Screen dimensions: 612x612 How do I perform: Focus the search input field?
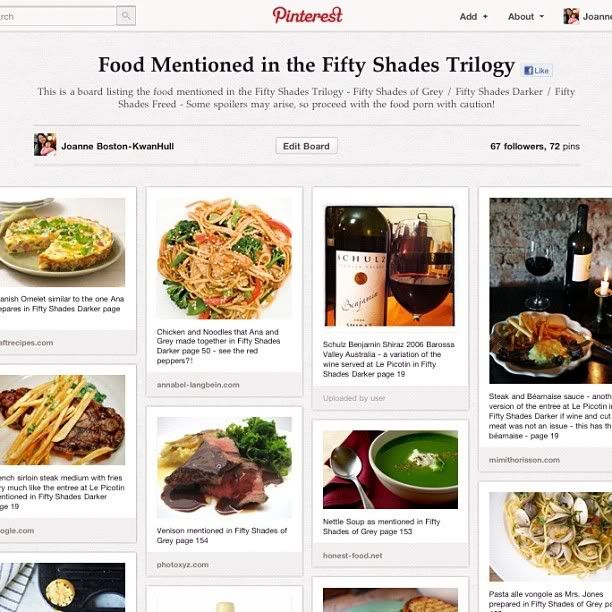(58, 16)
